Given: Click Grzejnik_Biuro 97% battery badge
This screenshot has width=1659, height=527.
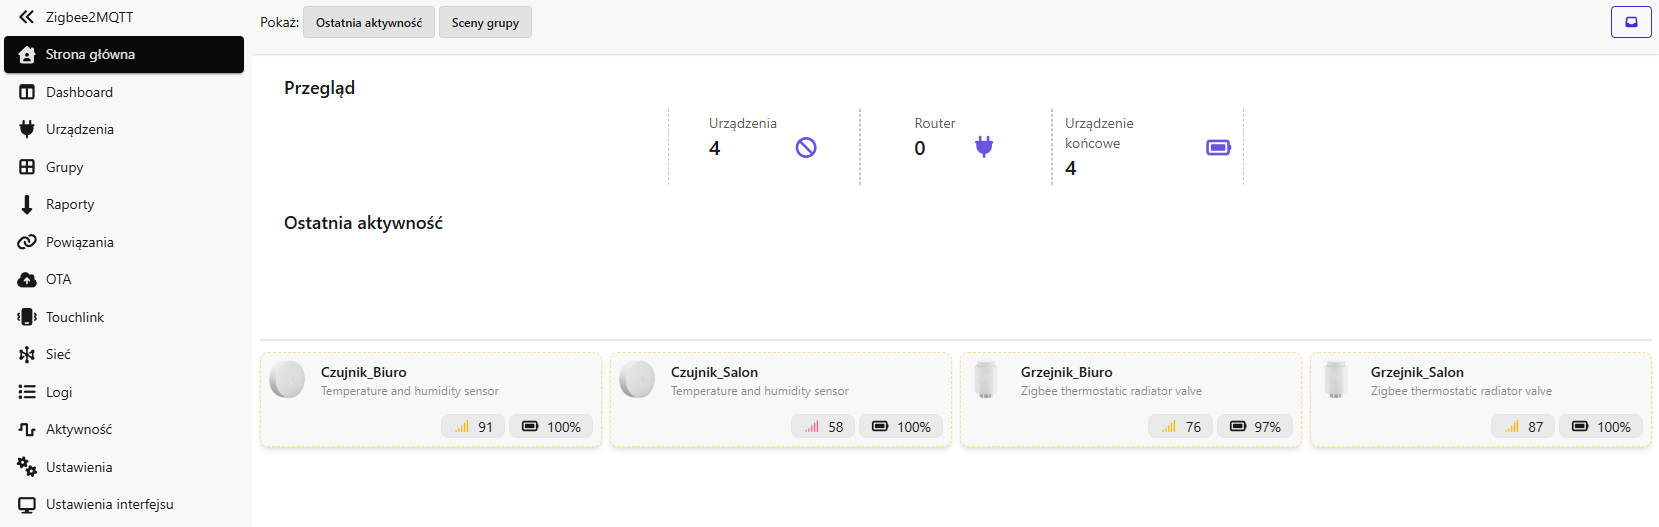Looking at the screenshot, I should (1255, 427).
